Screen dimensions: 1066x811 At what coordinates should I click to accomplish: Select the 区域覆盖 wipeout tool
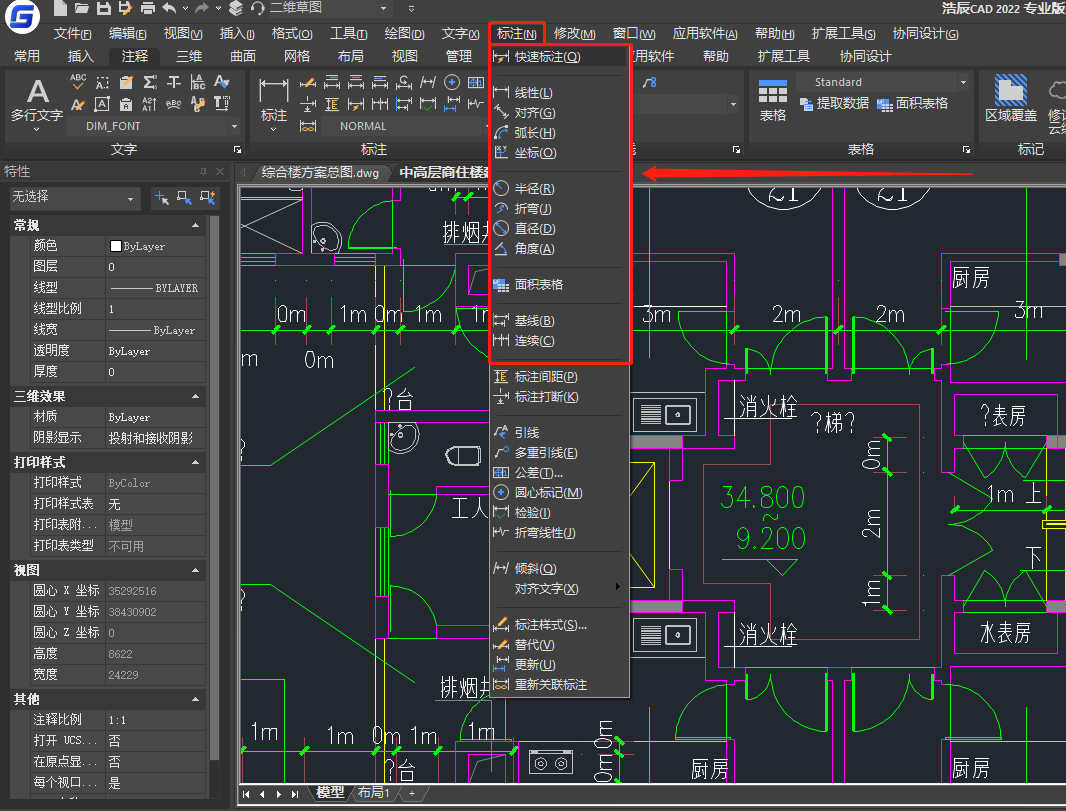(x=1012, y=101)
